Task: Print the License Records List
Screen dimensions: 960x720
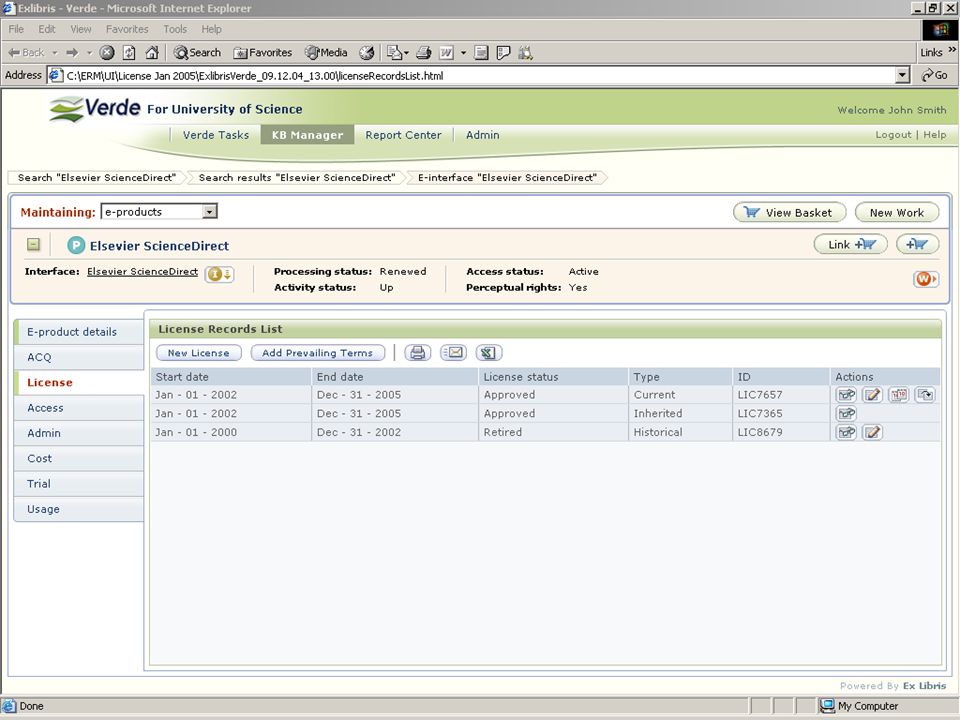Action: 418,353
